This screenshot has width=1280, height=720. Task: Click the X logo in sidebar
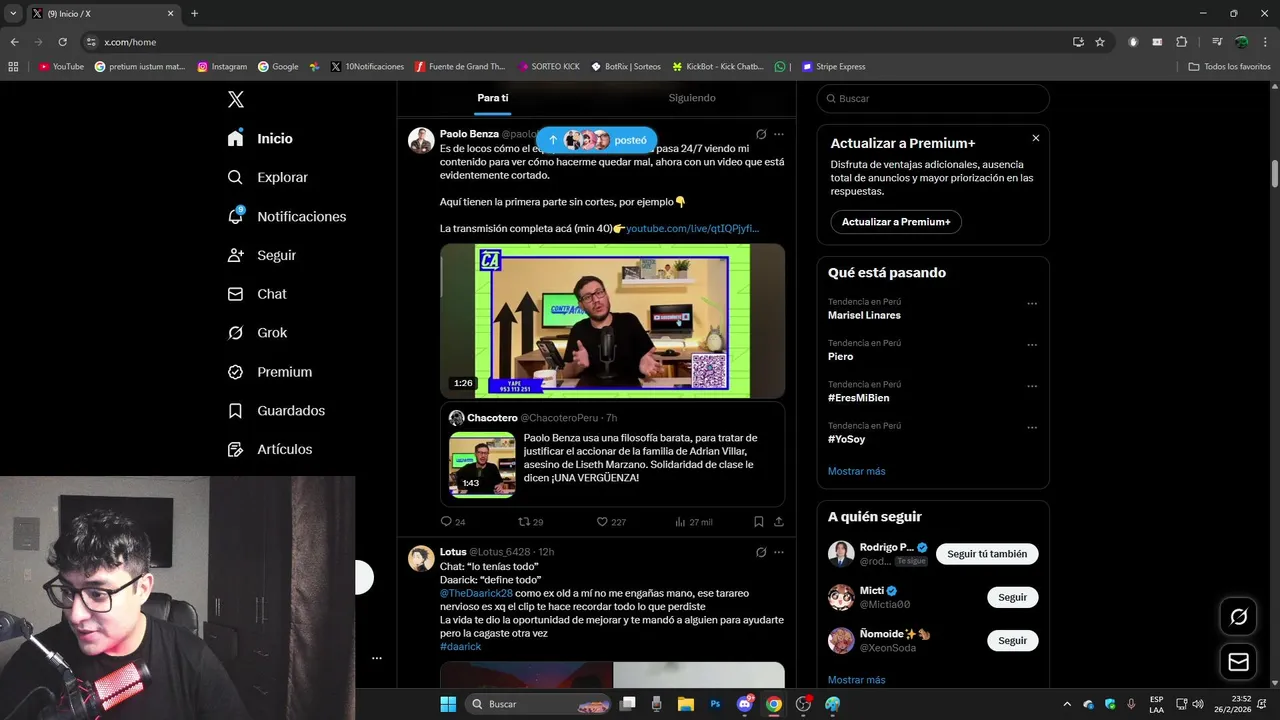point(235,99)
